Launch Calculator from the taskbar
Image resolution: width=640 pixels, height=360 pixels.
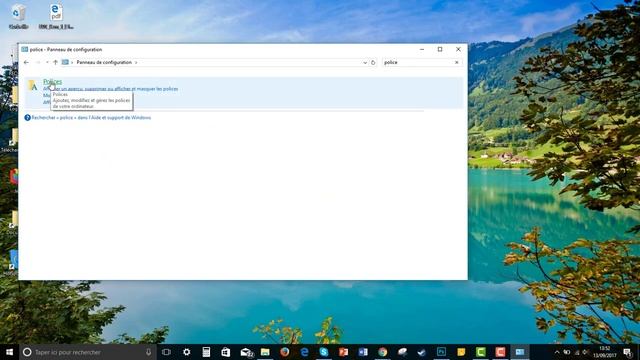[206, 352]
